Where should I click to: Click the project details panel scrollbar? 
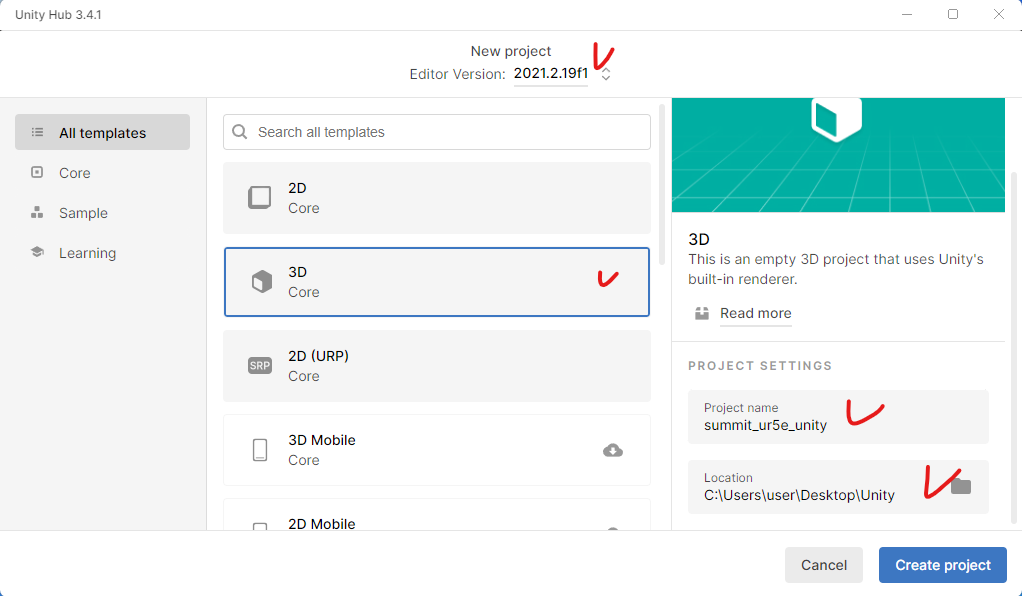(x=1014, y=347)
